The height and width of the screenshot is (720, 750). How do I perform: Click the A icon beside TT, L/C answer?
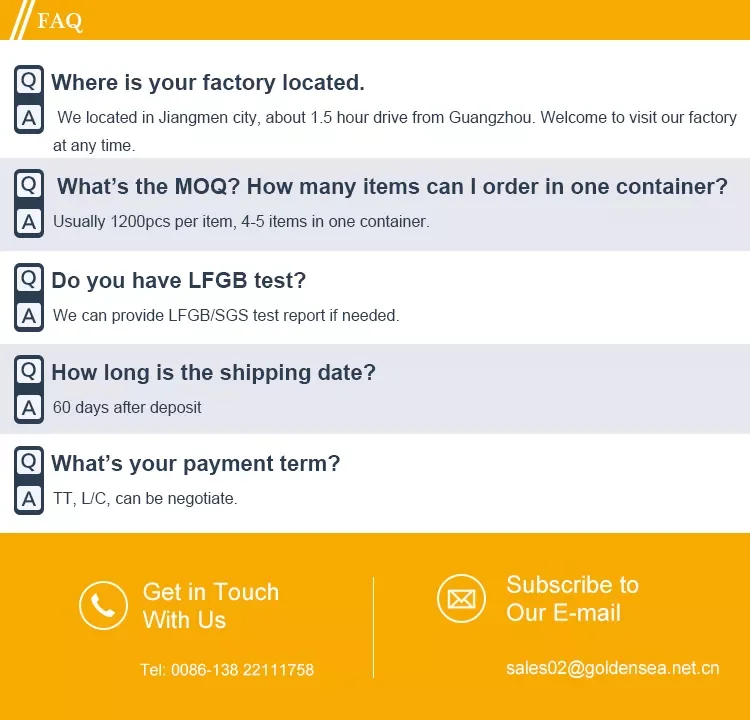click(x=29, y=498)
